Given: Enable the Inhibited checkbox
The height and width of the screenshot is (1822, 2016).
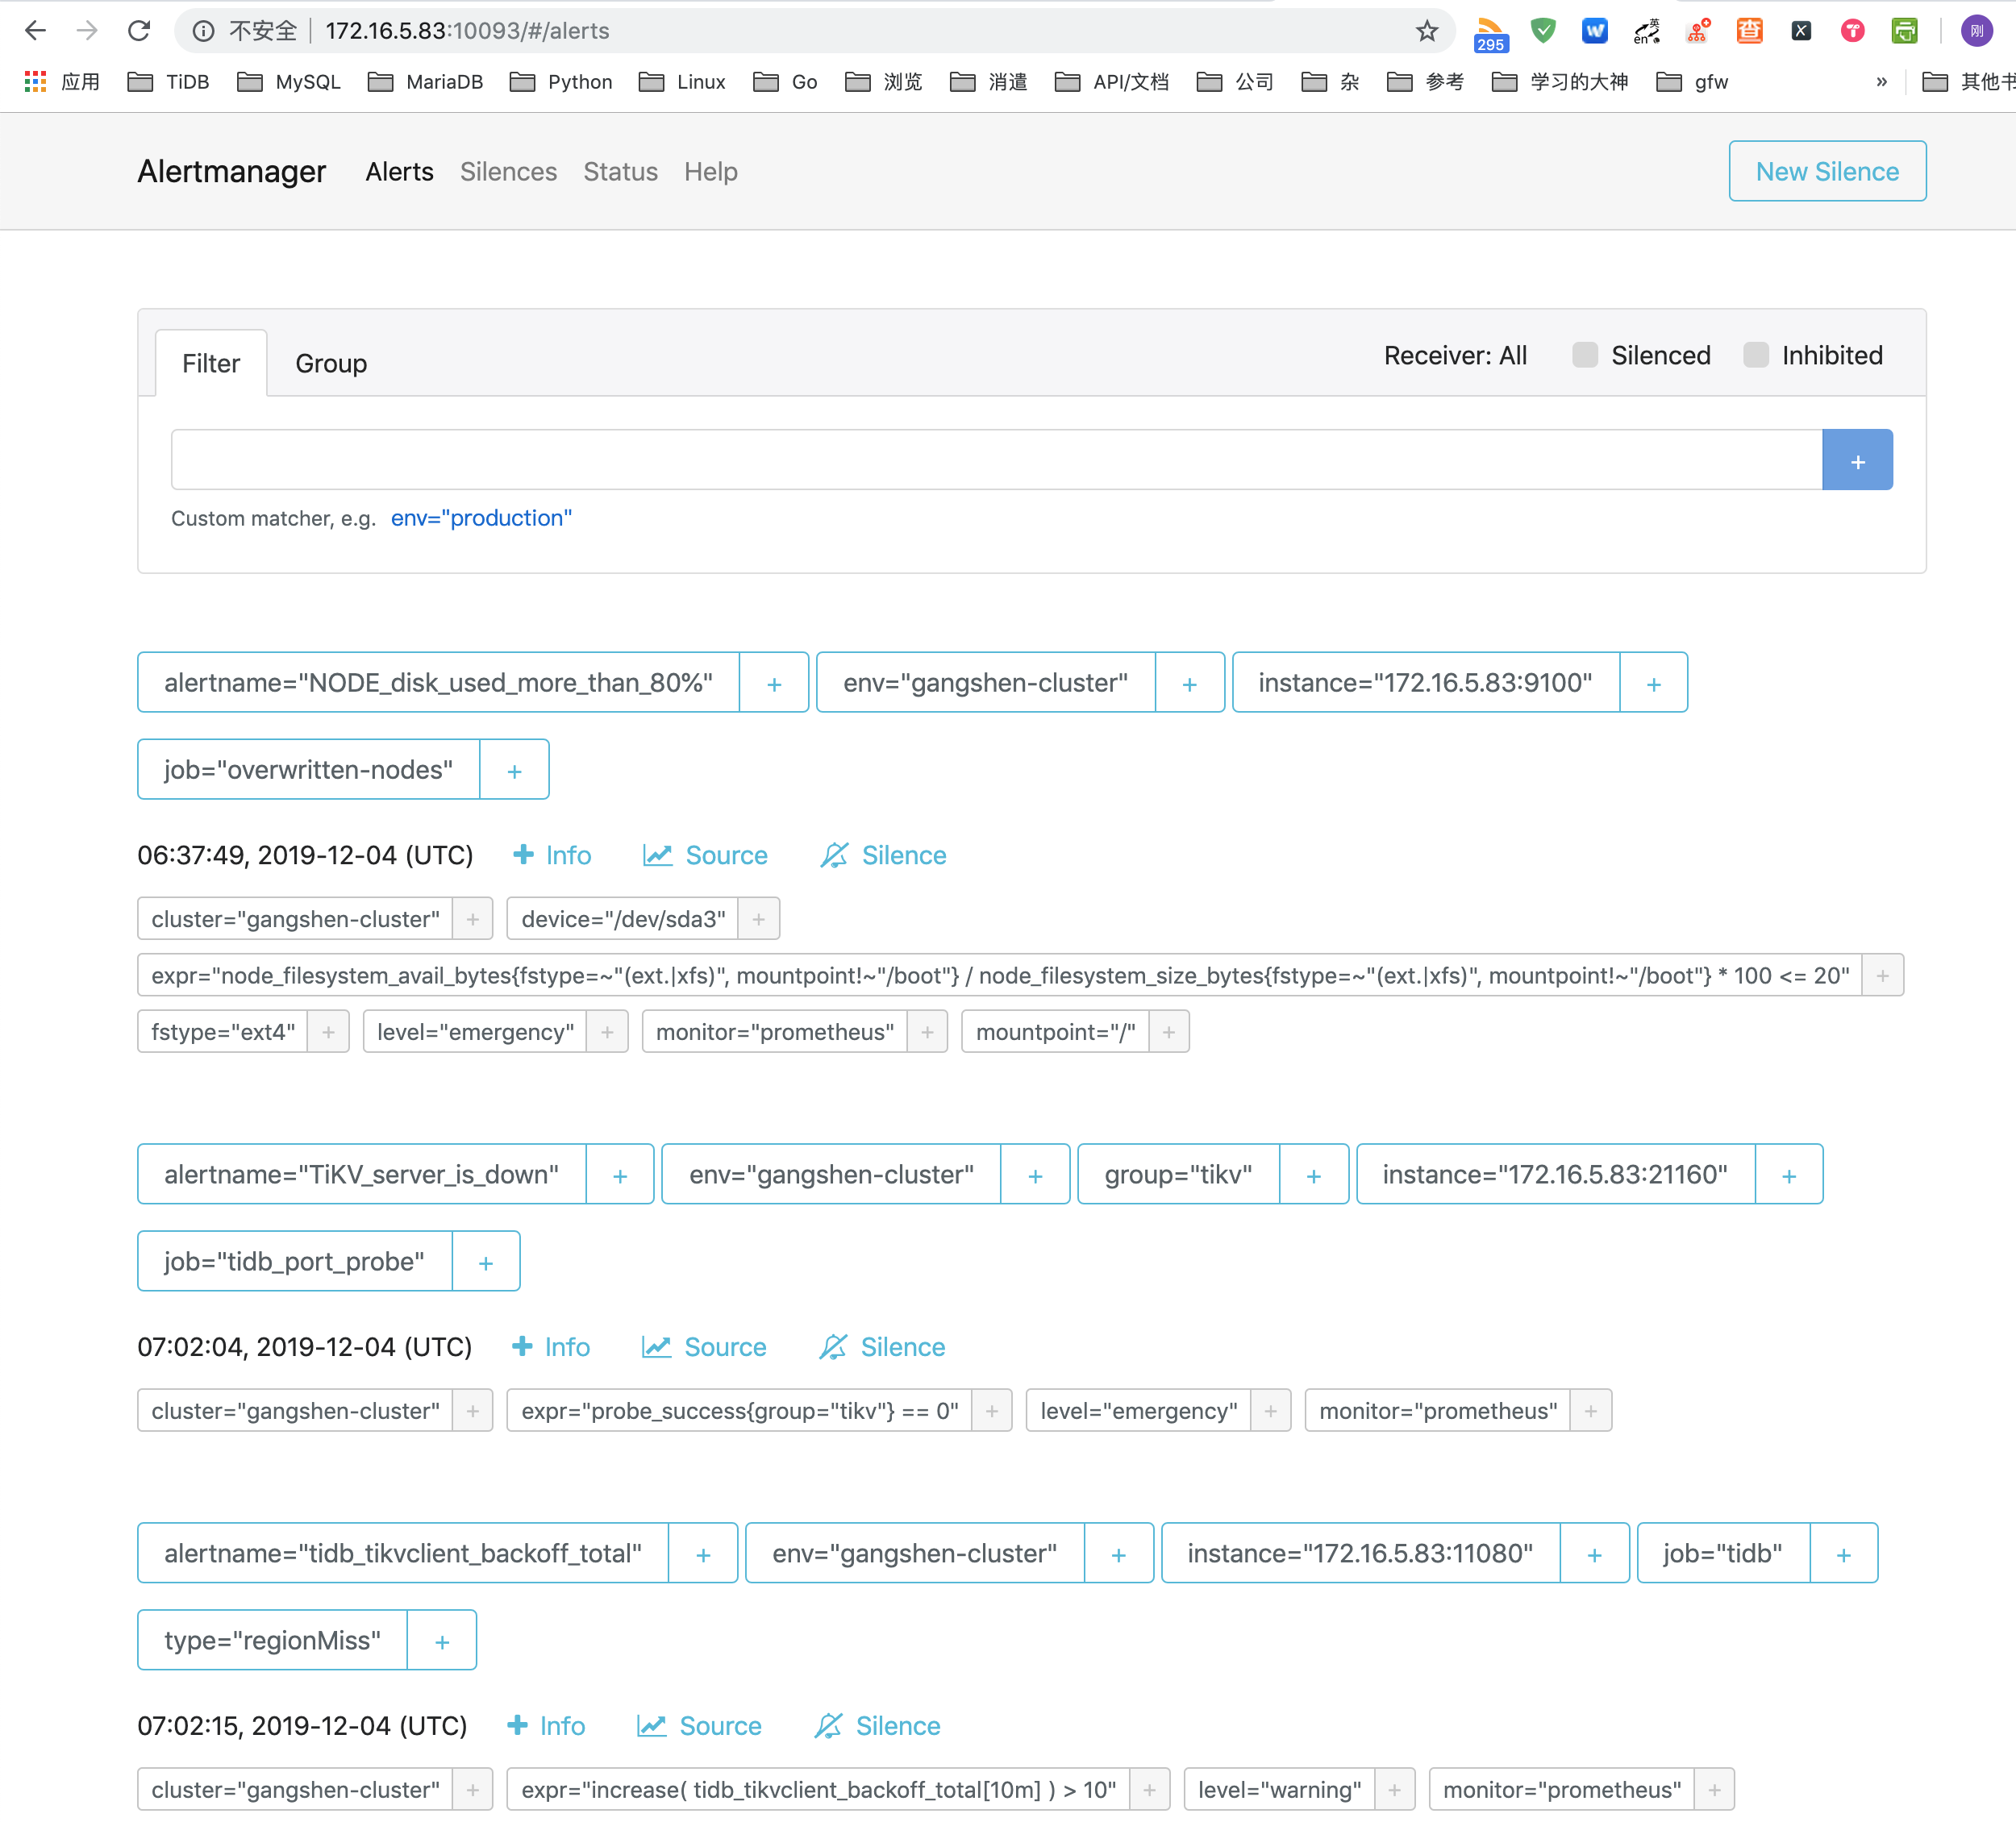Looking at the screenshot, I should [1755, 355].
